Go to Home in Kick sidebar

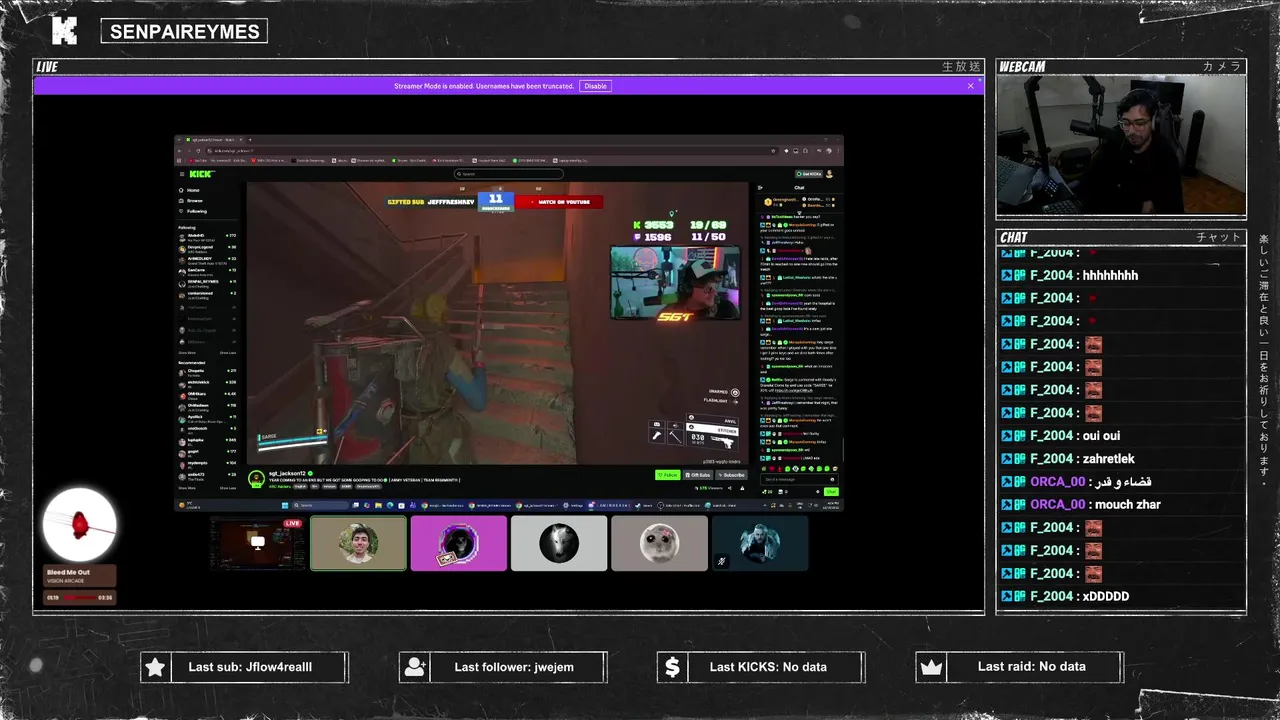(x=188, y=190)
